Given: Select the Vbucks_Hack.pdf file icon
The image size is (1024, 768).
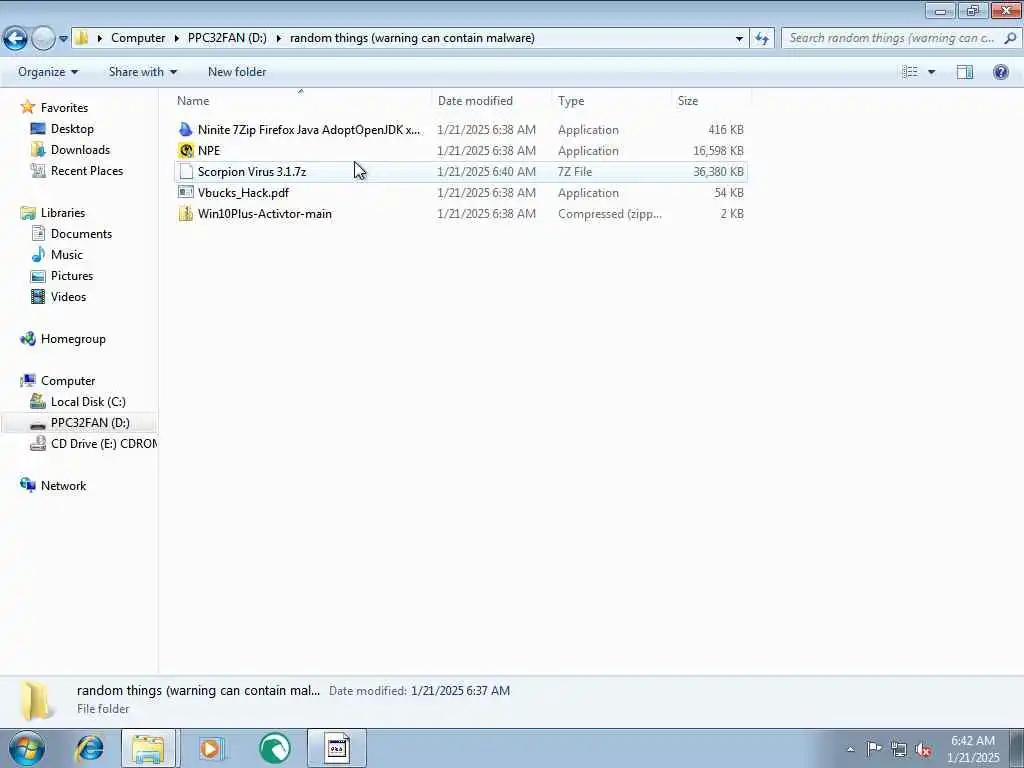Looking at the screenshot, I should pos(186,193).
